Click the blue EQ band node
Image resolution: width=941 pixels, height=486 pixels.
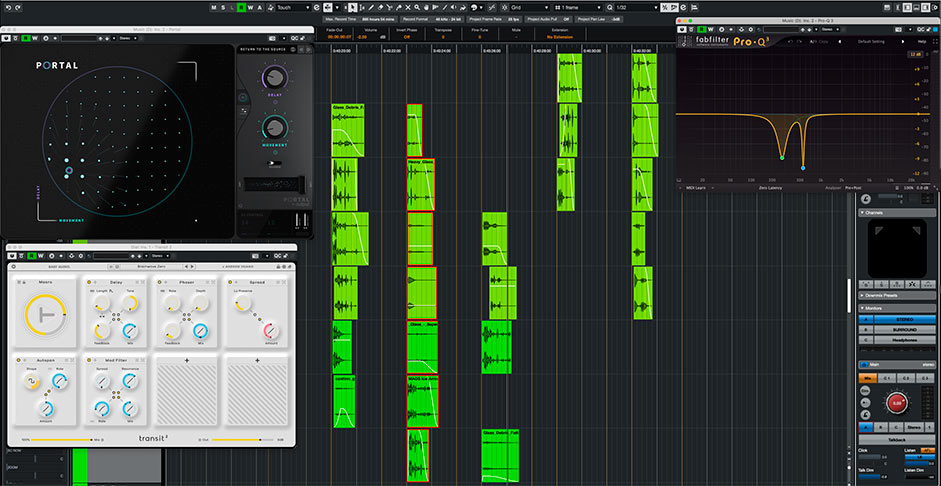[803, 168]
